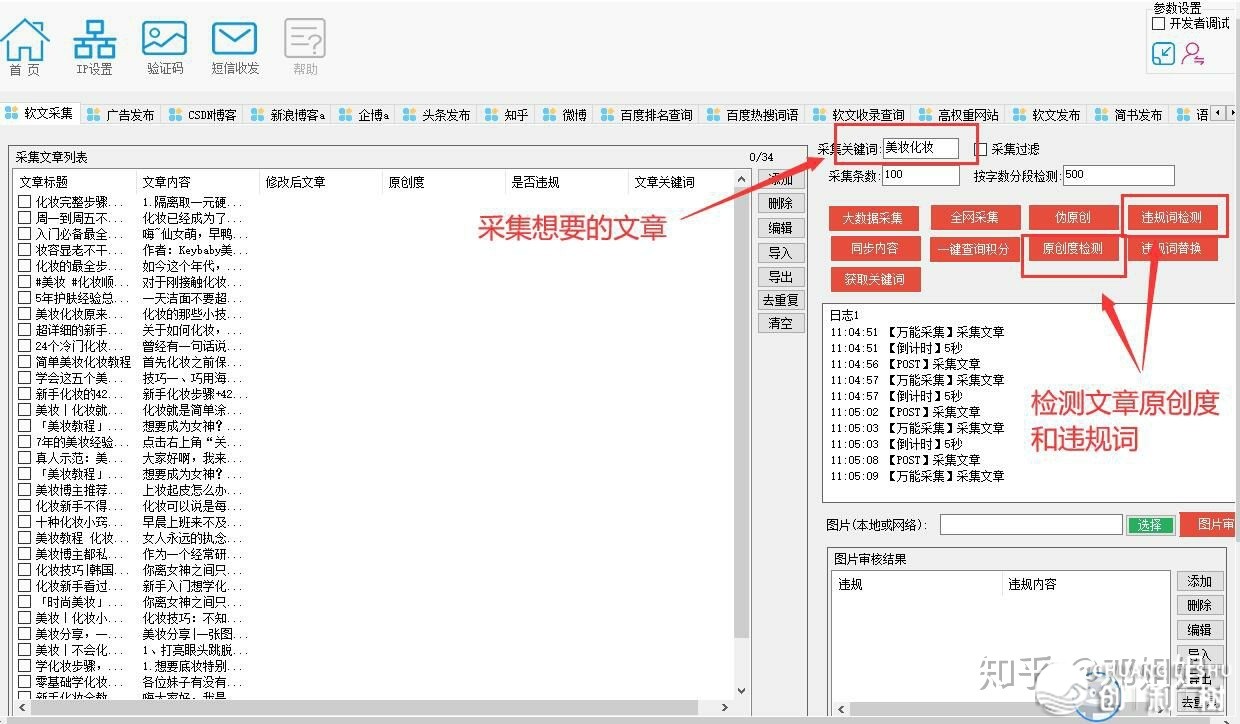
Task: Focus the 采集关键词 input field
Action: pos(920,148)
